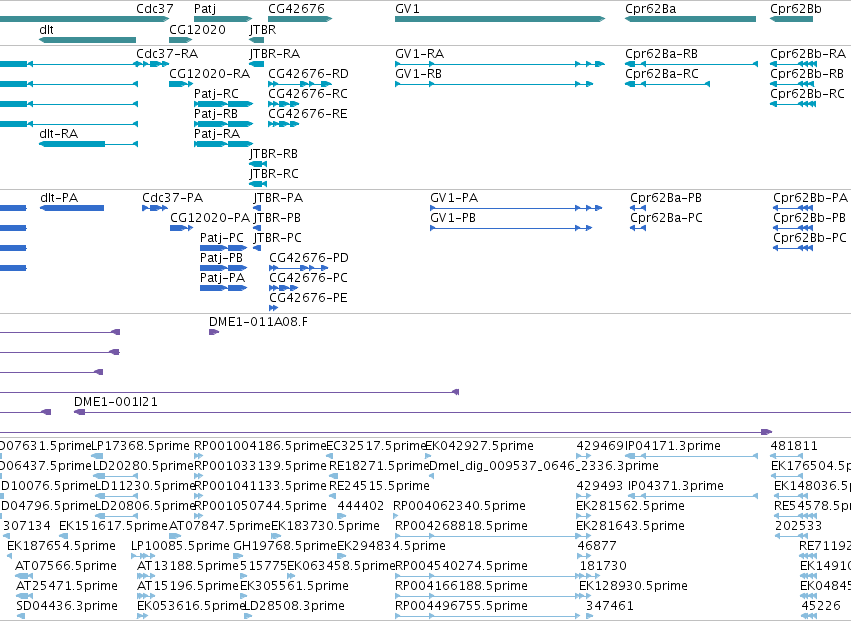Select the Patj-PB protein label

click(221, 258)
